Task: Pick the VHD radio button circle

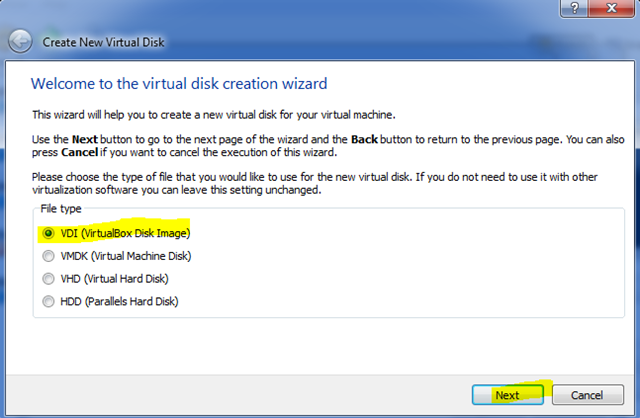Action: pos(48,279)
